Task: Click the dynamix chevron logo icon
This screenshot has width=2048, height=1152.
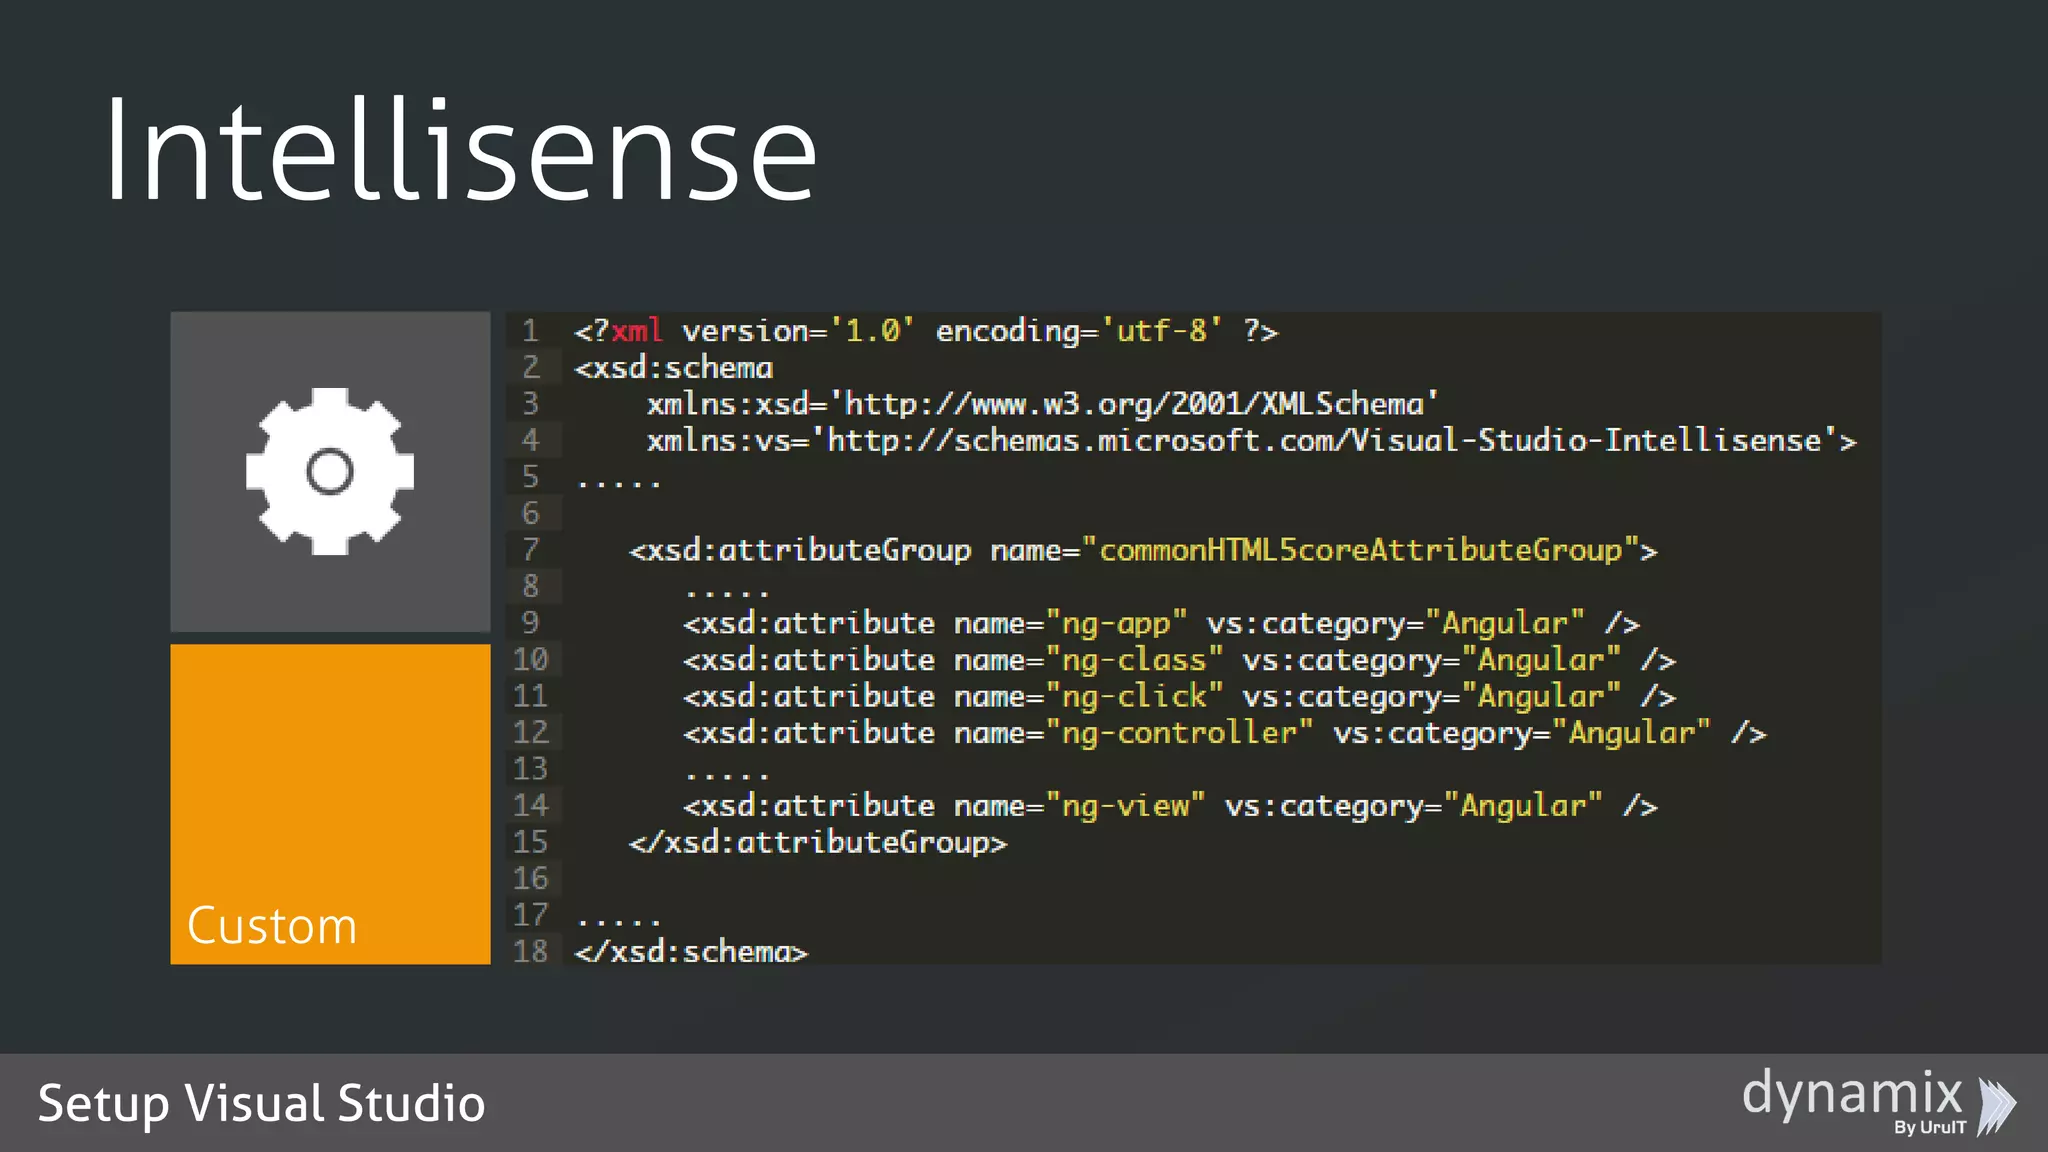Action: [1998, 1106]
